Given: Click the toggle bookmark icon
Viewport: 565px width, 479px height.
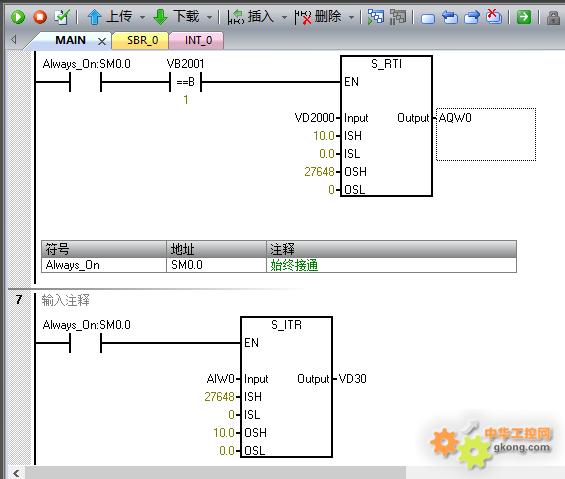Looking at the screenshot, I should tap(428, 18).
